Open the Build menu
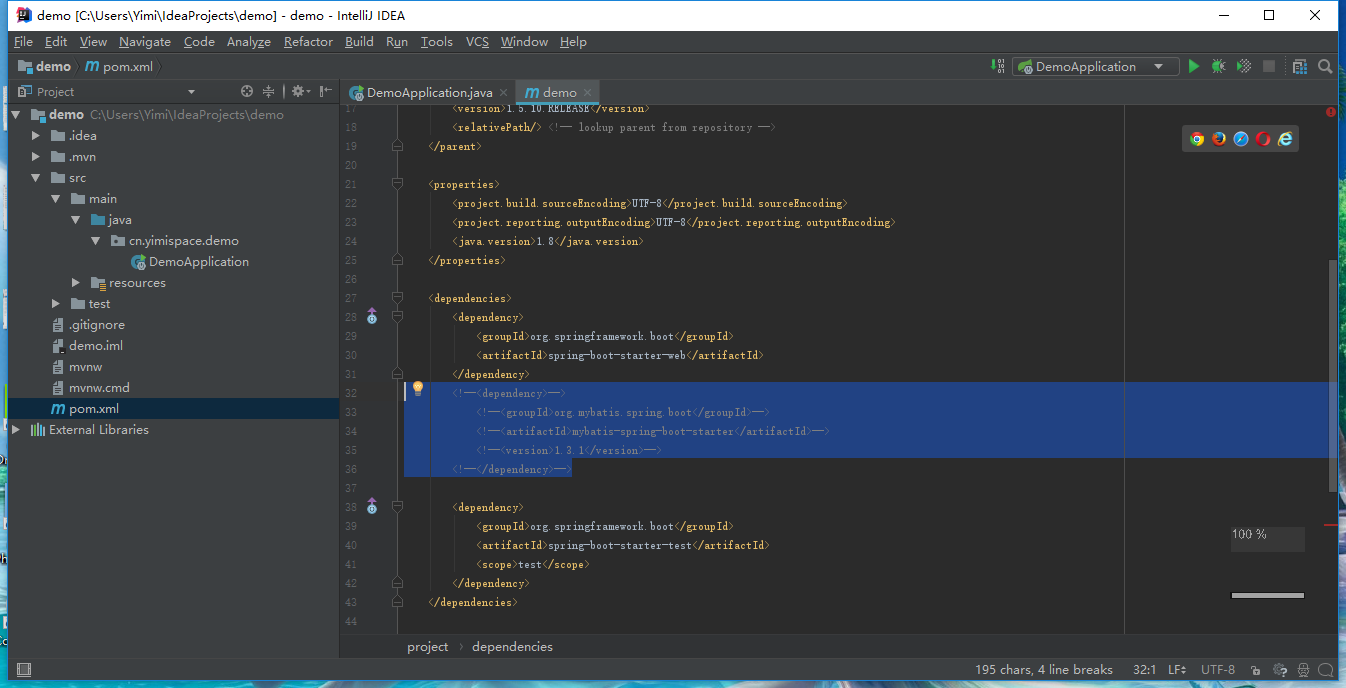This screenshot has height=688, width=1346. click(359, 41)
